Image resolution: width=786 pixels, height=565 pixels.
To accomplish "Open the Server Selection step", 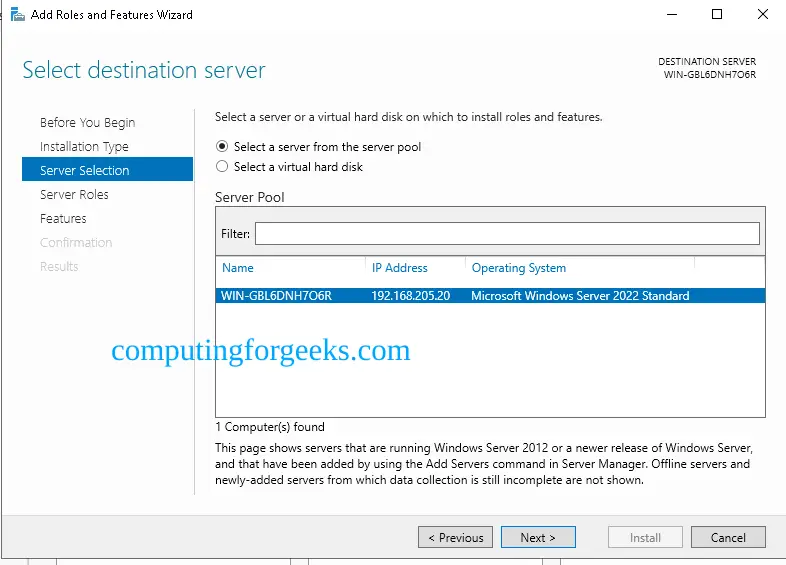I will pyautogui.click(x=107, y=169).
